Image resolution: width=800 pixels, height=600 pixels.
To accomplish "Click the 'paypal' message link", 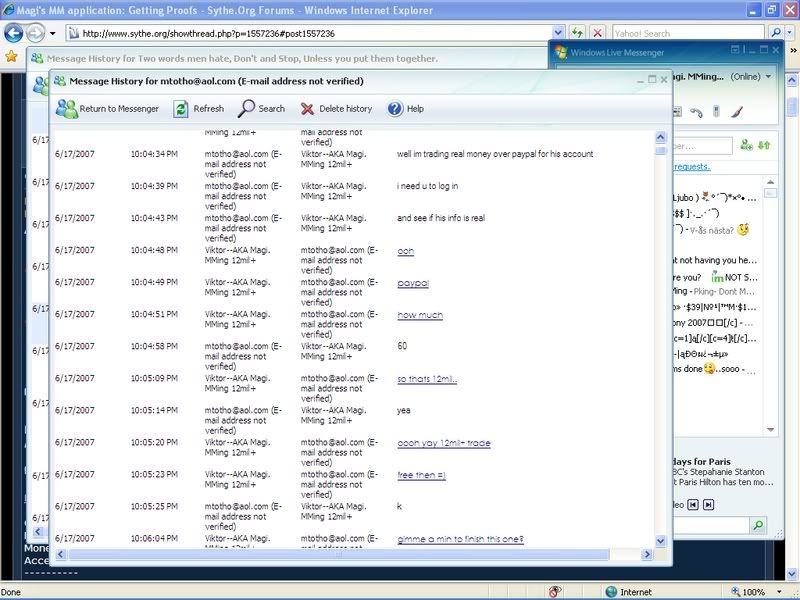I will (413, 283).
